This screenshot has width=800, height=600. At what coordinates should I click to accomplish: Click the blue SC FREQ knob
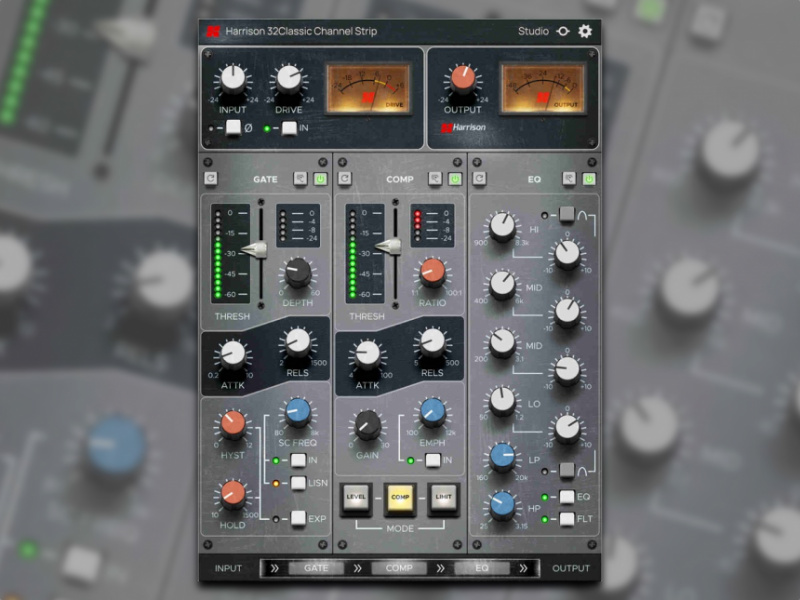pyautogui.click(x=297, y=411)
